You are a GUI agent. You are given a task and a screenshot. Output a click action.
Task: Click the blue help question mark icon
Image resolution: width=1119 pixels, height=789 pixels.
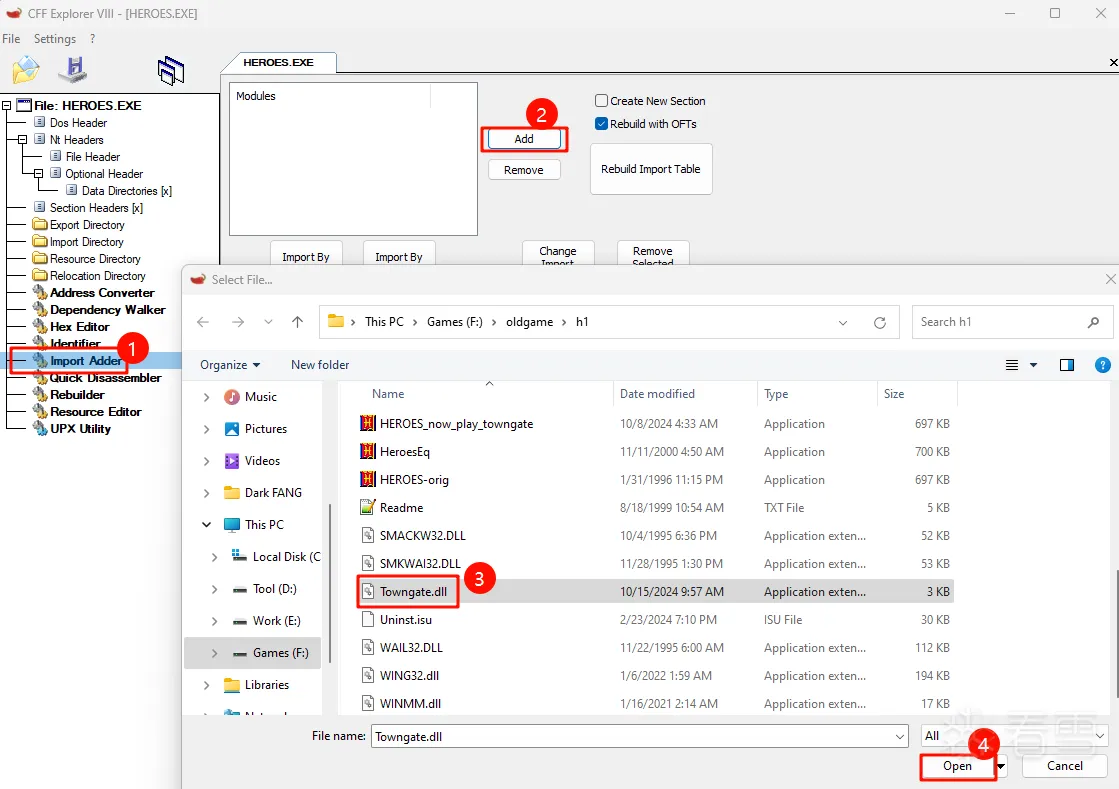click(x=1103, y=365)
